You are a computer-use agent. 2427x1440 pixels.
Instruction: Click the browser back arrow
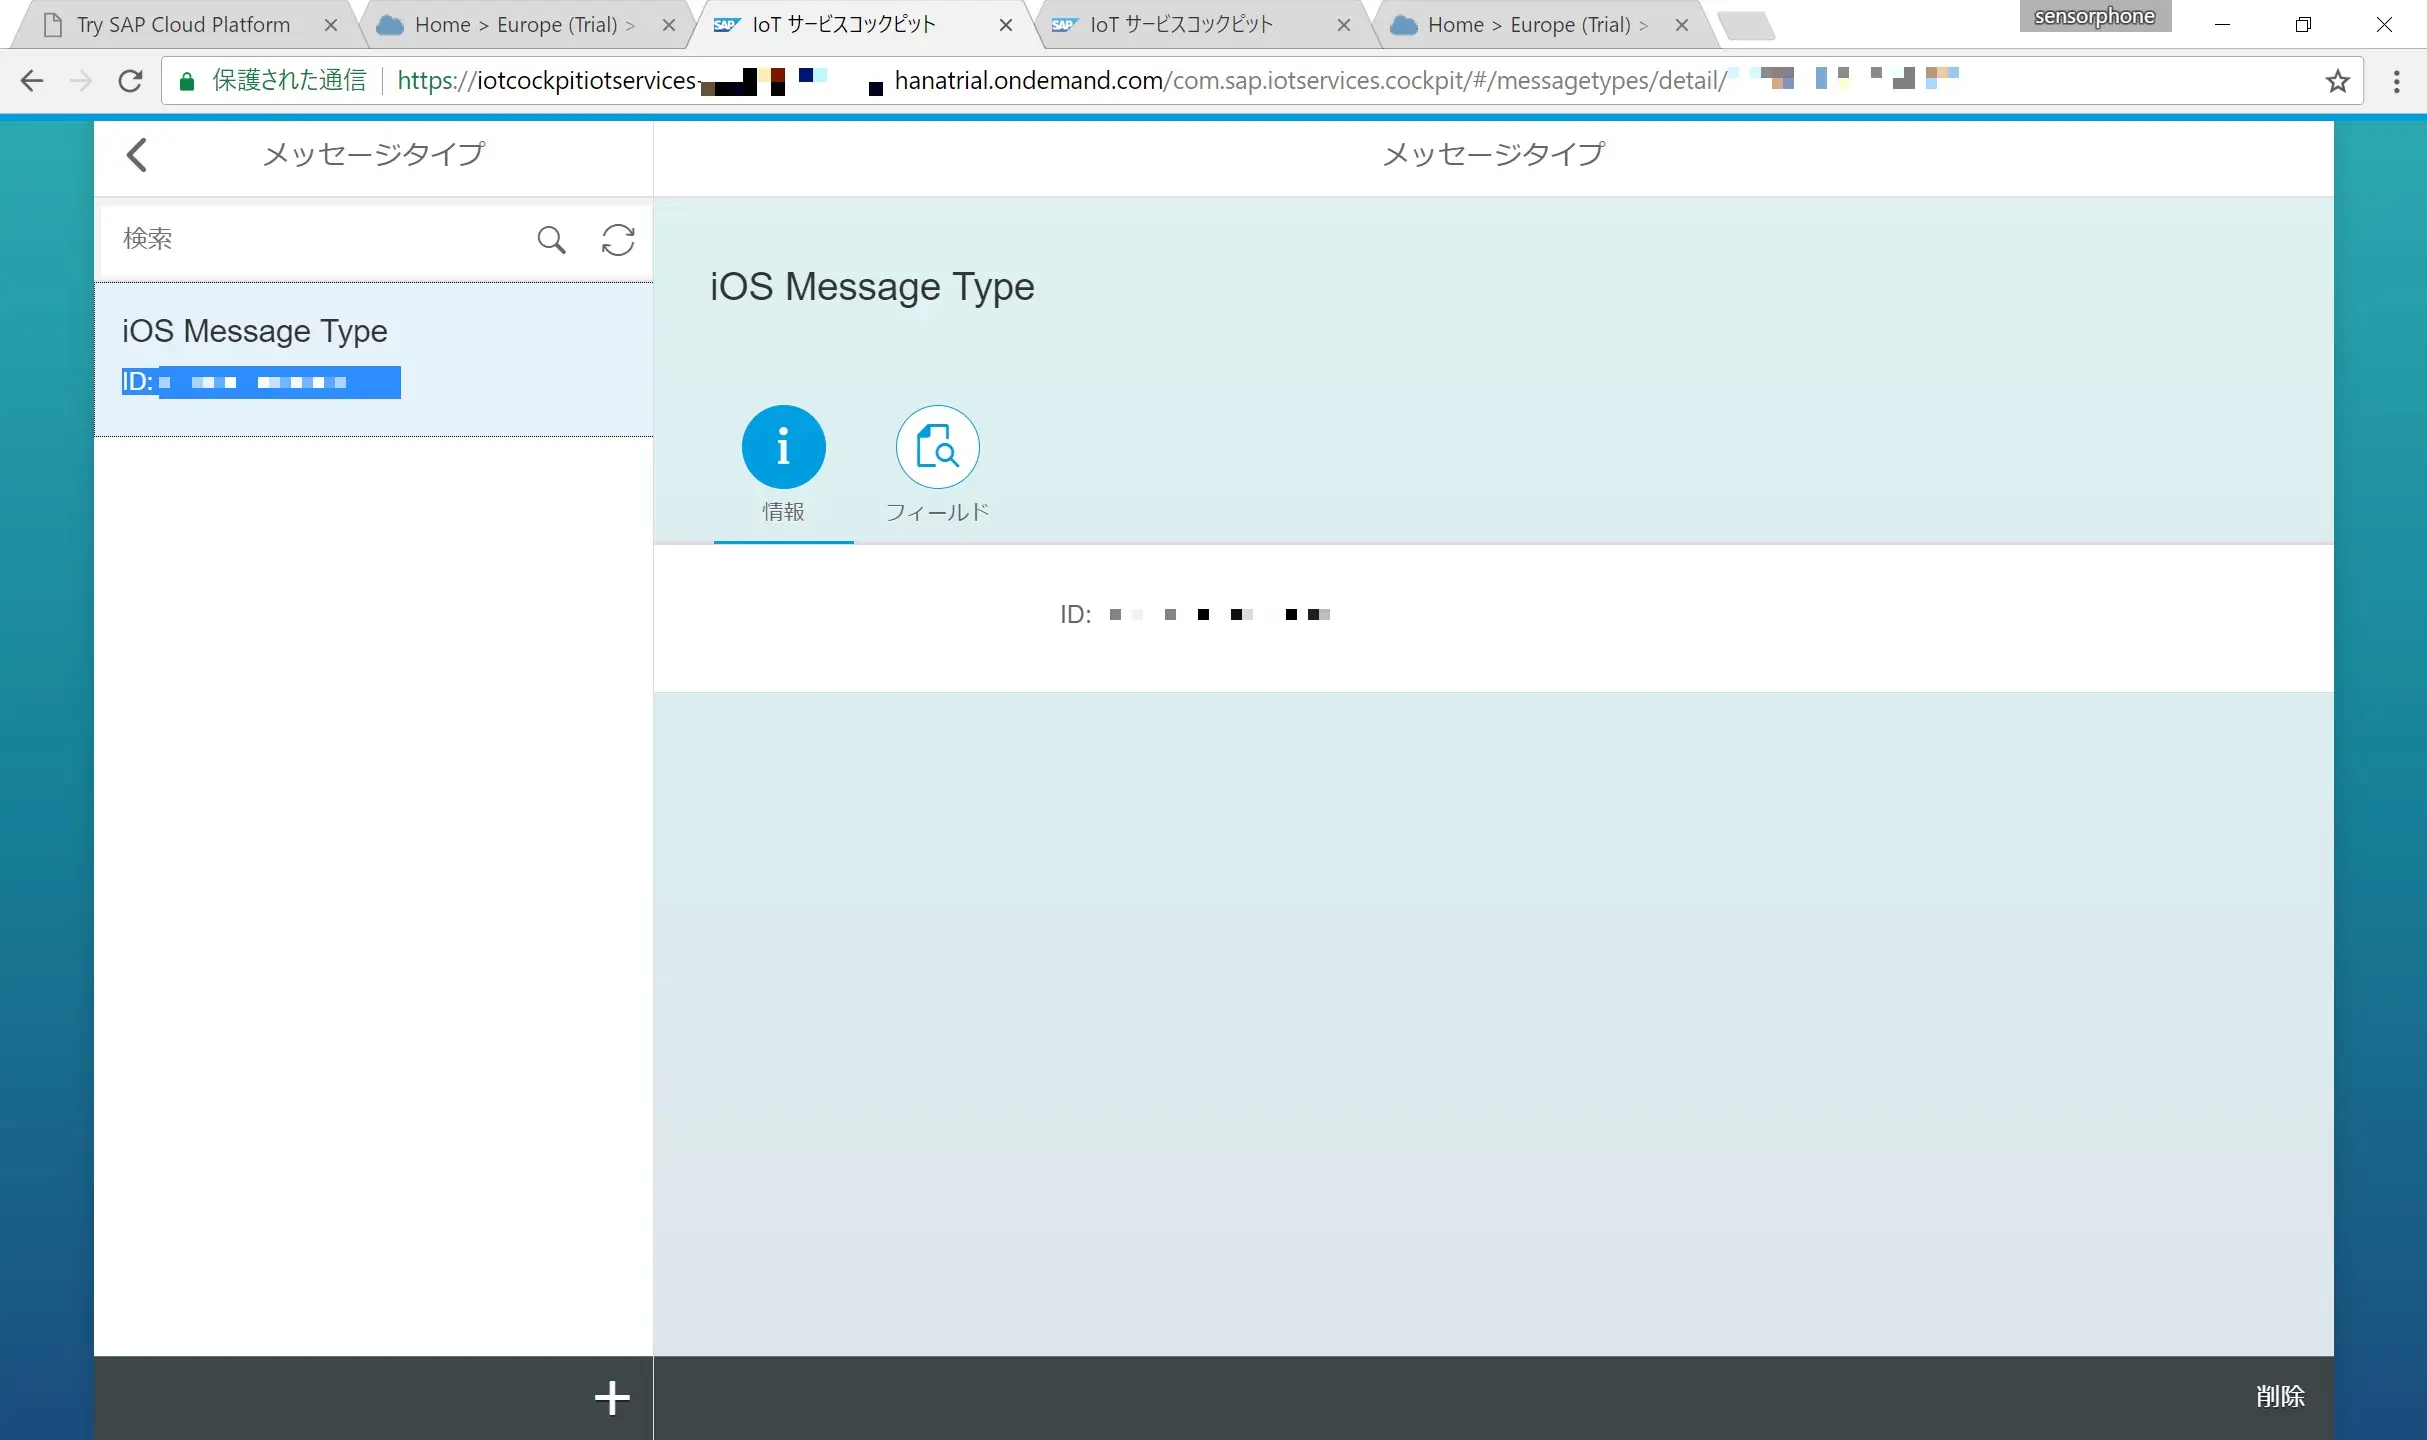pos(32,81)
